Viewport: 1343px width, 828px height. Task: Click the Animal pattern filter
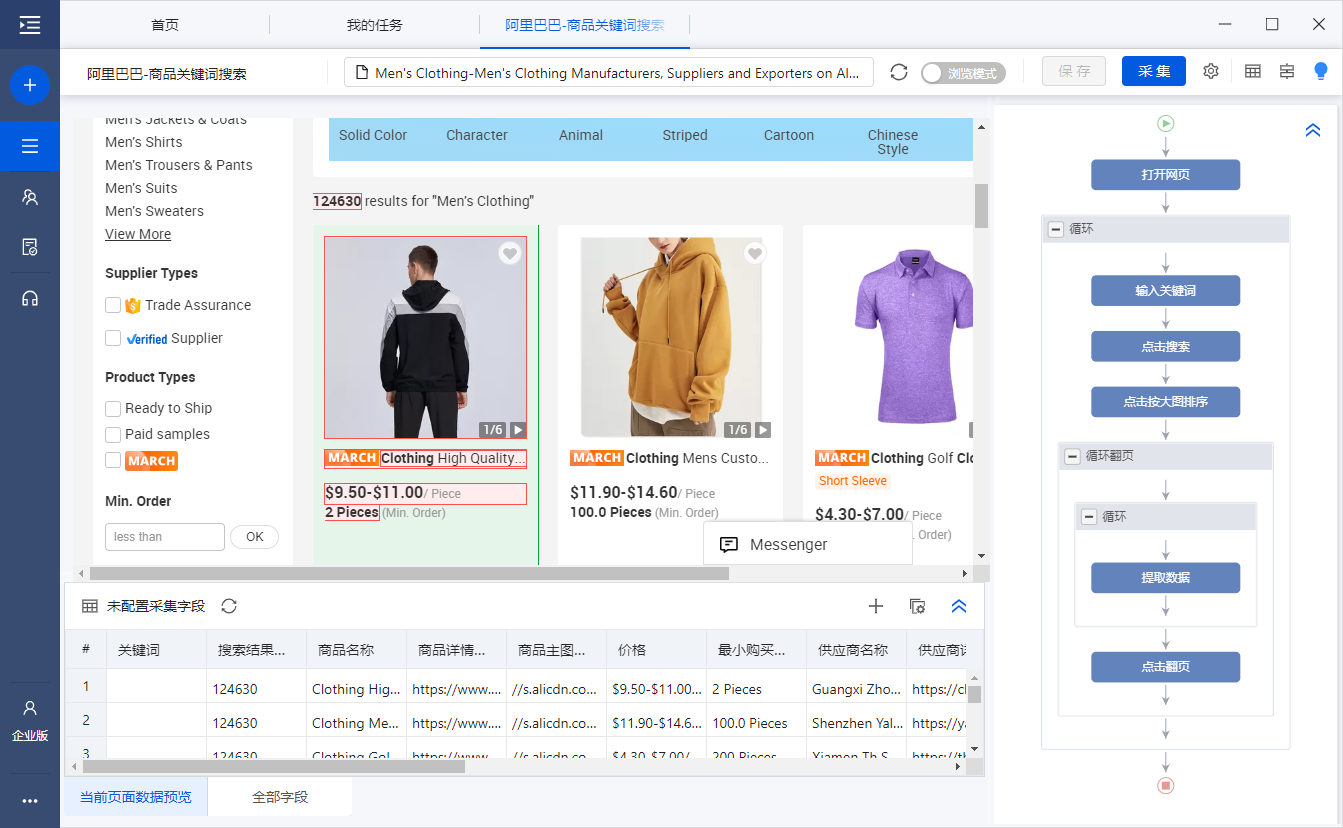[x=581, y=135]
